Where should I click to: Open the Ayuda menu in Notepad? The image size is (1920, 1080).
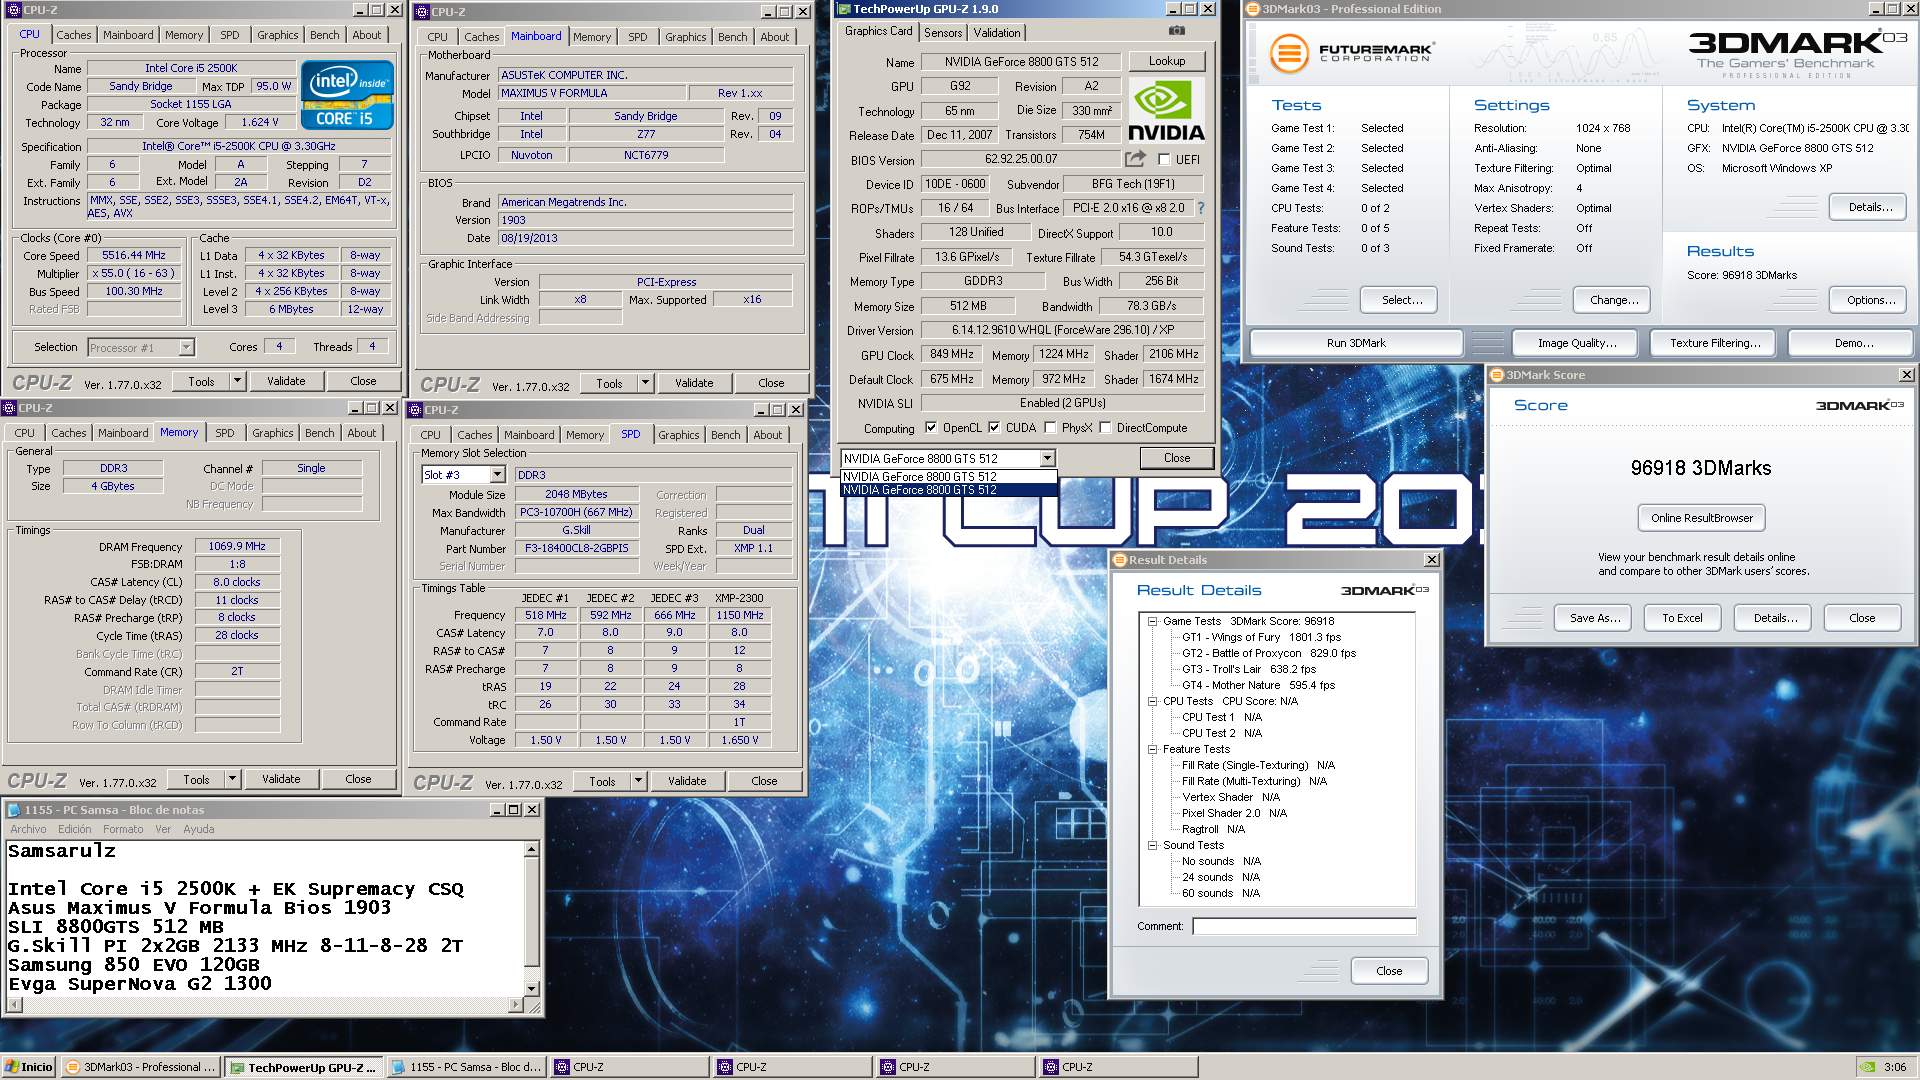tap(199, 829)
